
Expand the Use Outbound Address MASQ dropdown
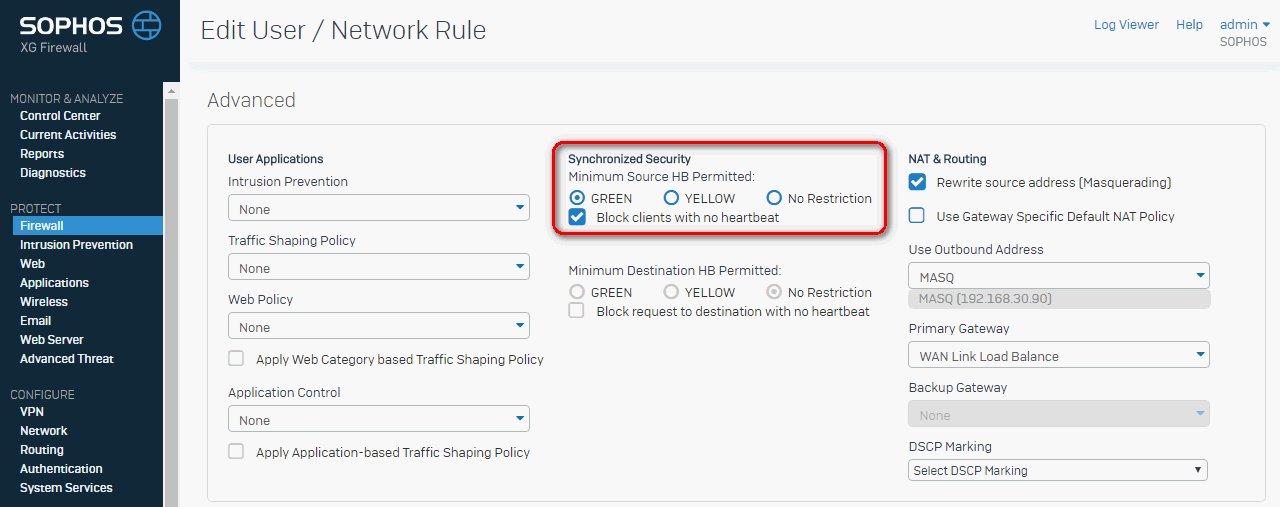point(1059,276)
